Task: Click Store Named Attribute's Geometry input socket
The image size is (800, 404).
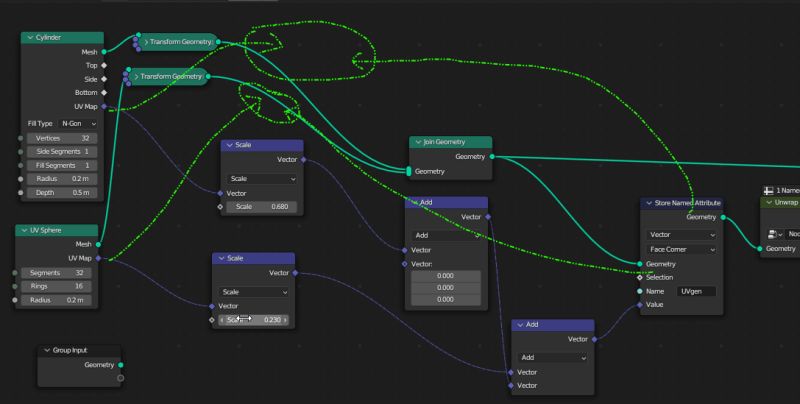Action: point(640,264)
